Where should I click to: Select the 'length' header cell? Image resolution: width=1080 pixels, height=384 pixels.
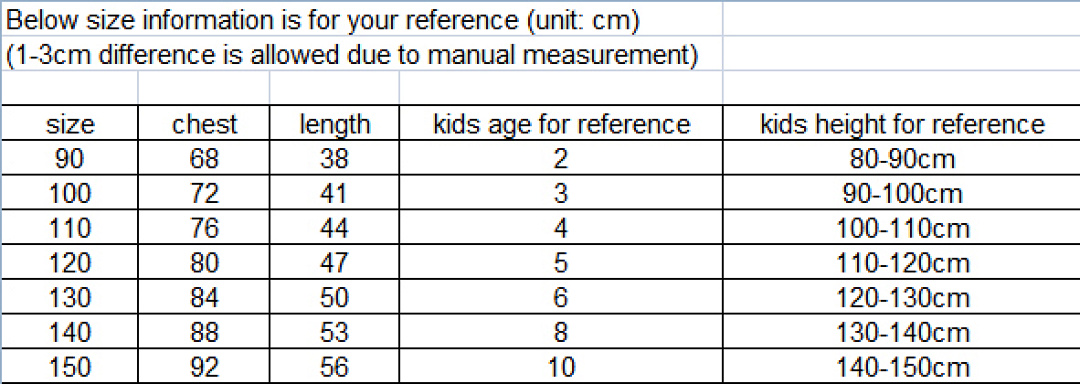pos(334,125)
